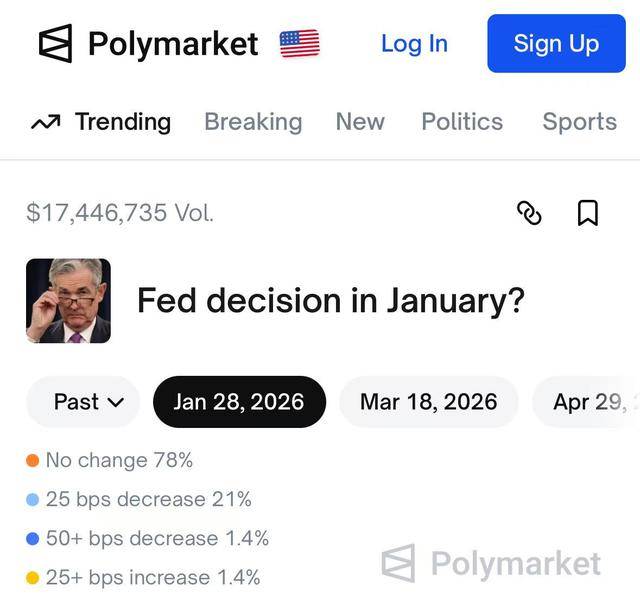
Task: Click the orange No change dot
Action: pyautogui.click(x=33, y=461)
